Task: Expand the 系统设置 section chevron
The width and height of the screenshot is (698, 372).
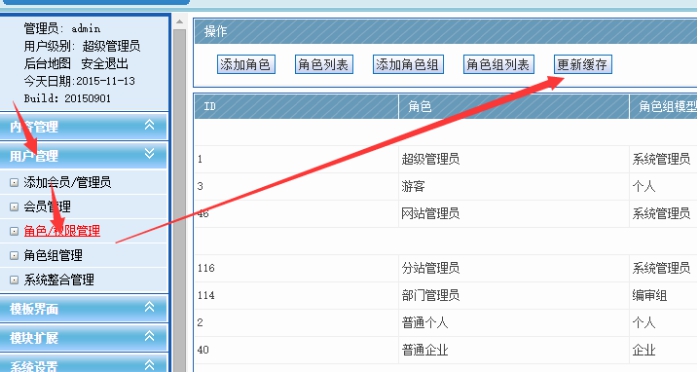Action: click(150, 365)
